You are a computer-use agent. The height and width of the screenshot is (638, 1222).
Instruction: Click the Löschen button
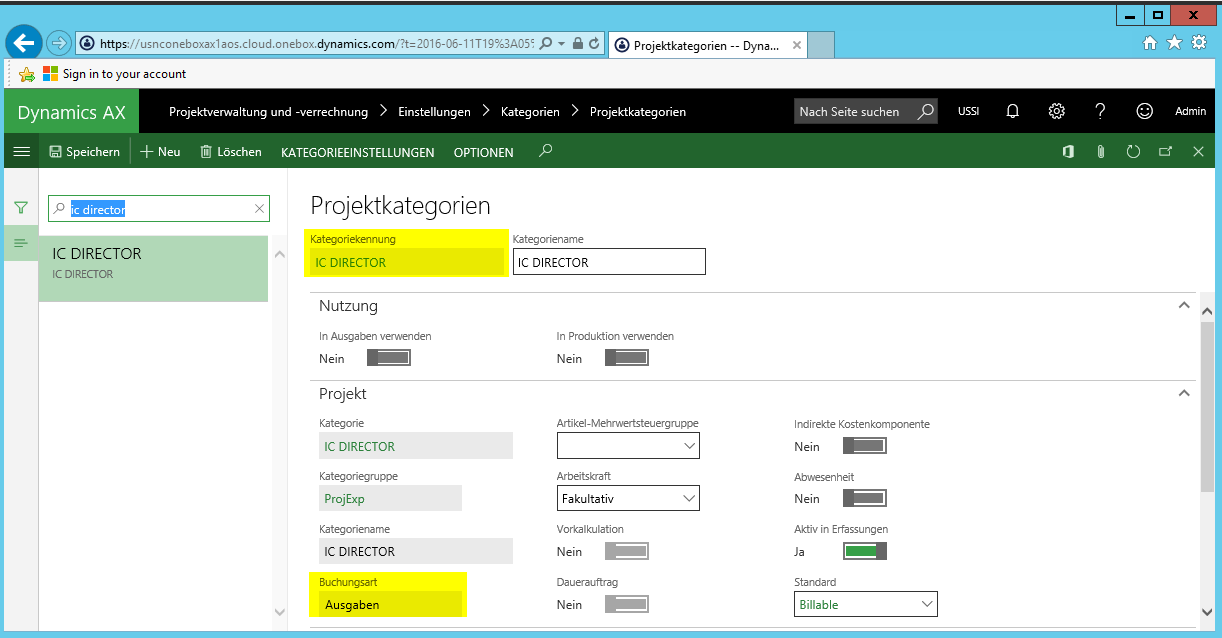231,152
